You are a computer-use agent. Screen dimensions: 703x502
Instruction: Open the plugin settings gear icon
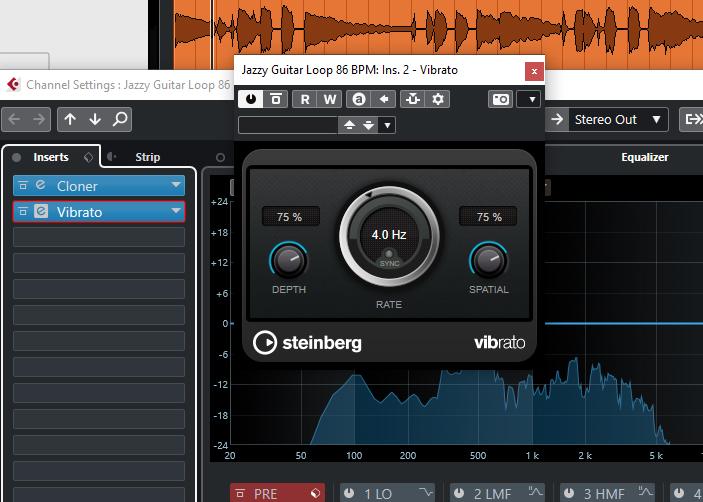pos(438,99)
